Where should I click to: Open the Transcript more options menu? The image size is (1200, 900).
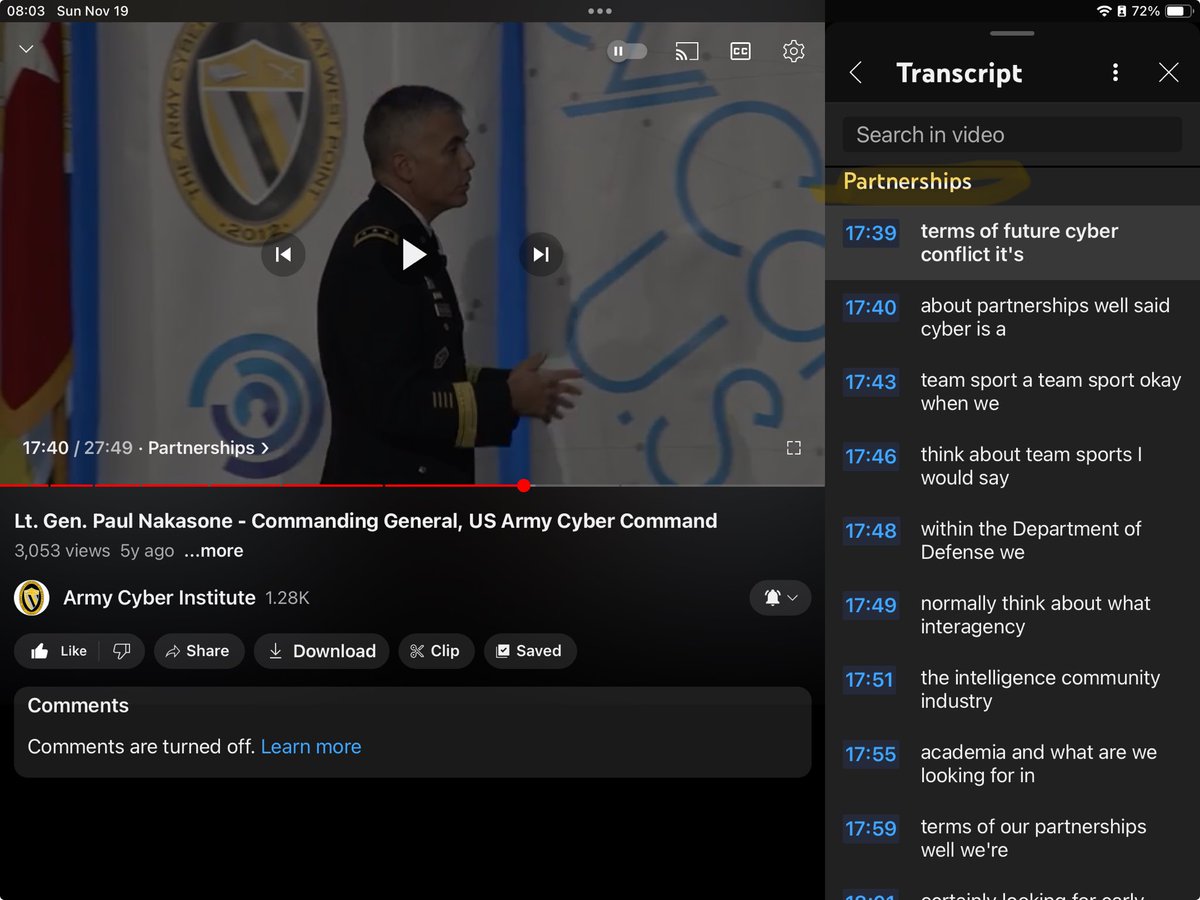tap(1115, 73)
